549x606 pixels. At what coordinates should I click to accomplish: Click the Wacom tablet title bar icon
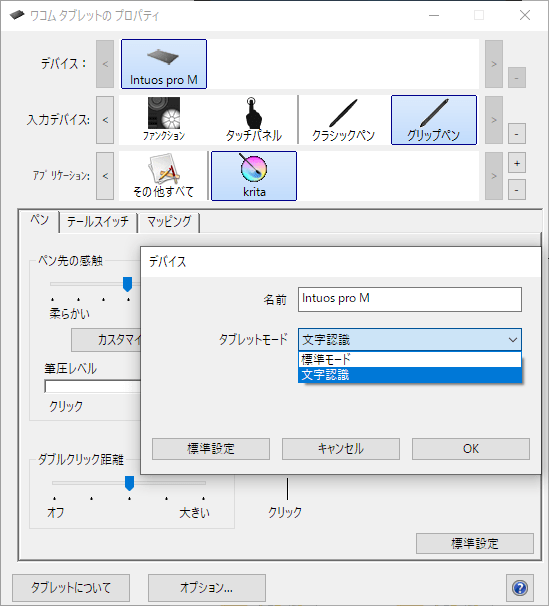(x=17, y=15)
